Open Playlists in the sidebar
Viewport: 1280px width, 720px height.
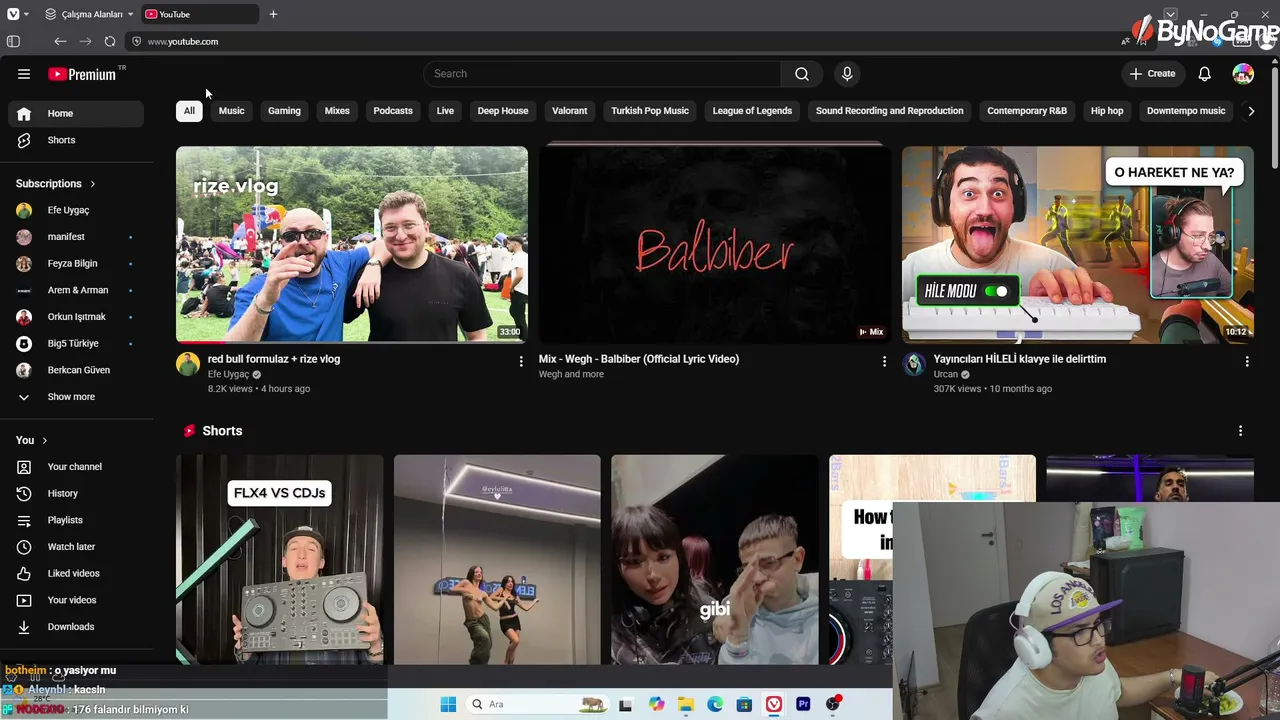(x=76, y=520)
